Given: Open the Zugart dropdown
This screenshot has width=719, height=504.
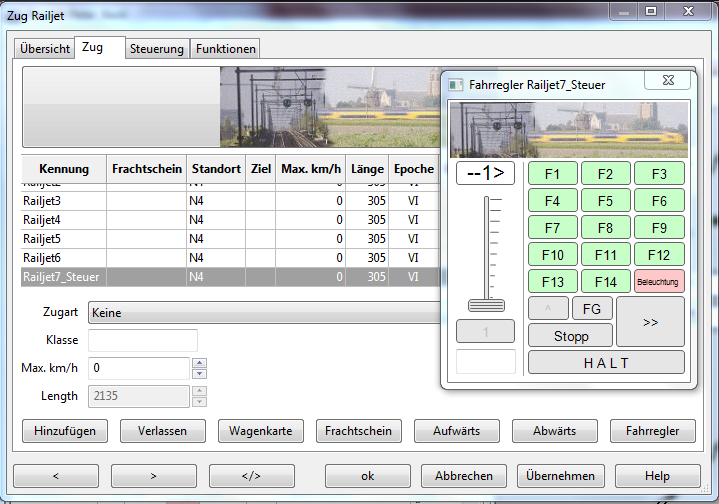Looking at the screenshot, I should (265, 313).
